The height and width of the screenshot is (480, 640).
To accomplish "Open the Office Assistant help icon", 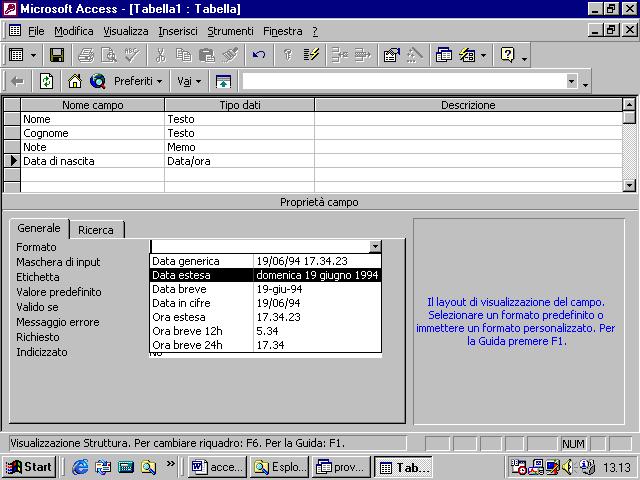I will pos(507,55).
